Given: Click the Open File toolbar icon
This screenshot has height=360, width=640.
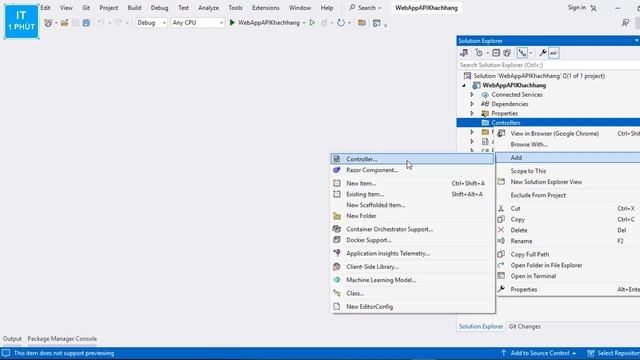Looking at the screenshot, I should tap(64, 23).
